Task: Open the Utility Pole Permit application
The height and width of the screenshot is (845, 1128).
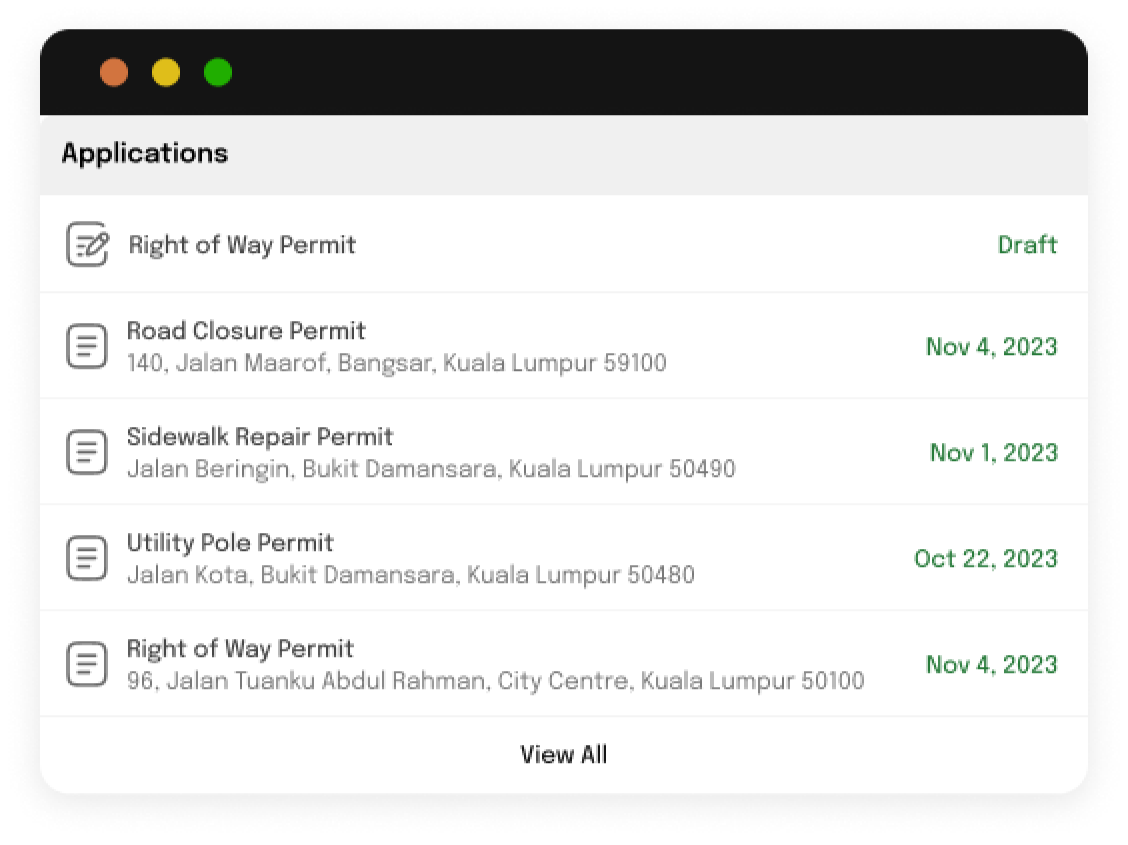Action: (564, 558)
